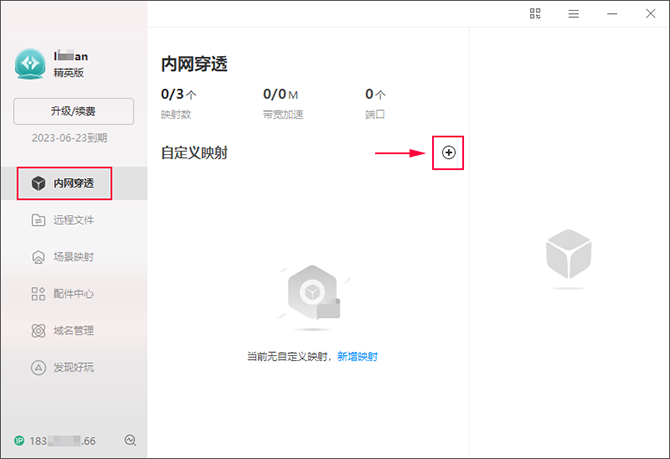Click the 场景映射 icon in sidebar

coord(38,257)
